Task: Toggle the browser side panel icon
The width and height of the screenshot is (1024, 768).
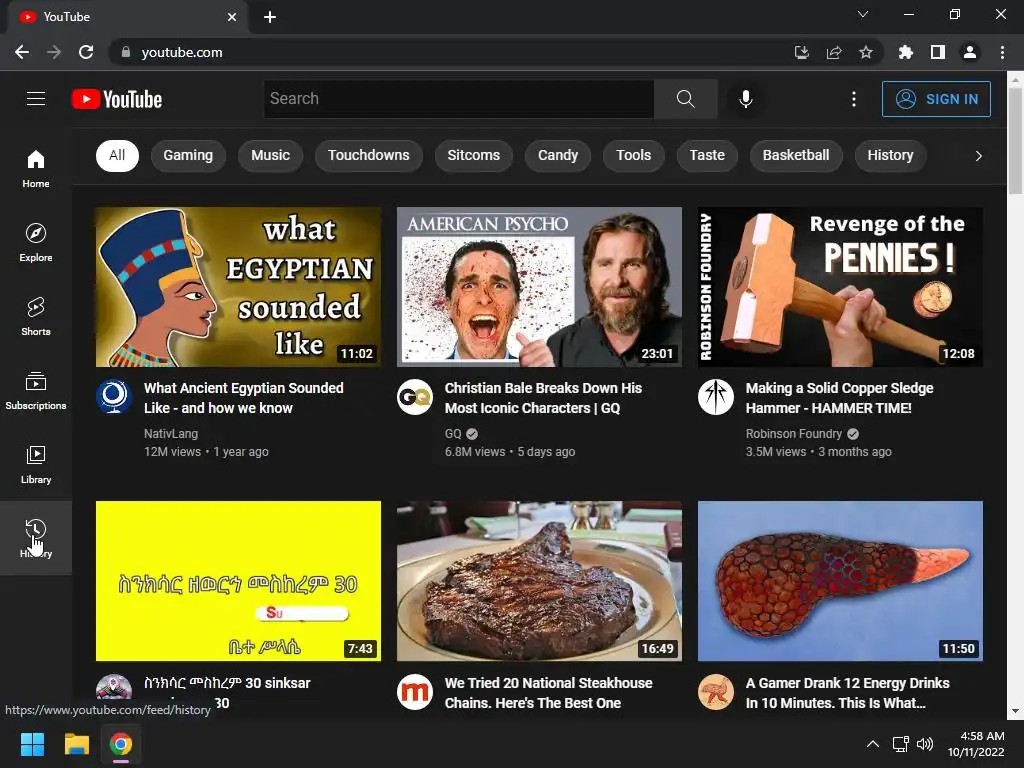Action: click(938, 52)
